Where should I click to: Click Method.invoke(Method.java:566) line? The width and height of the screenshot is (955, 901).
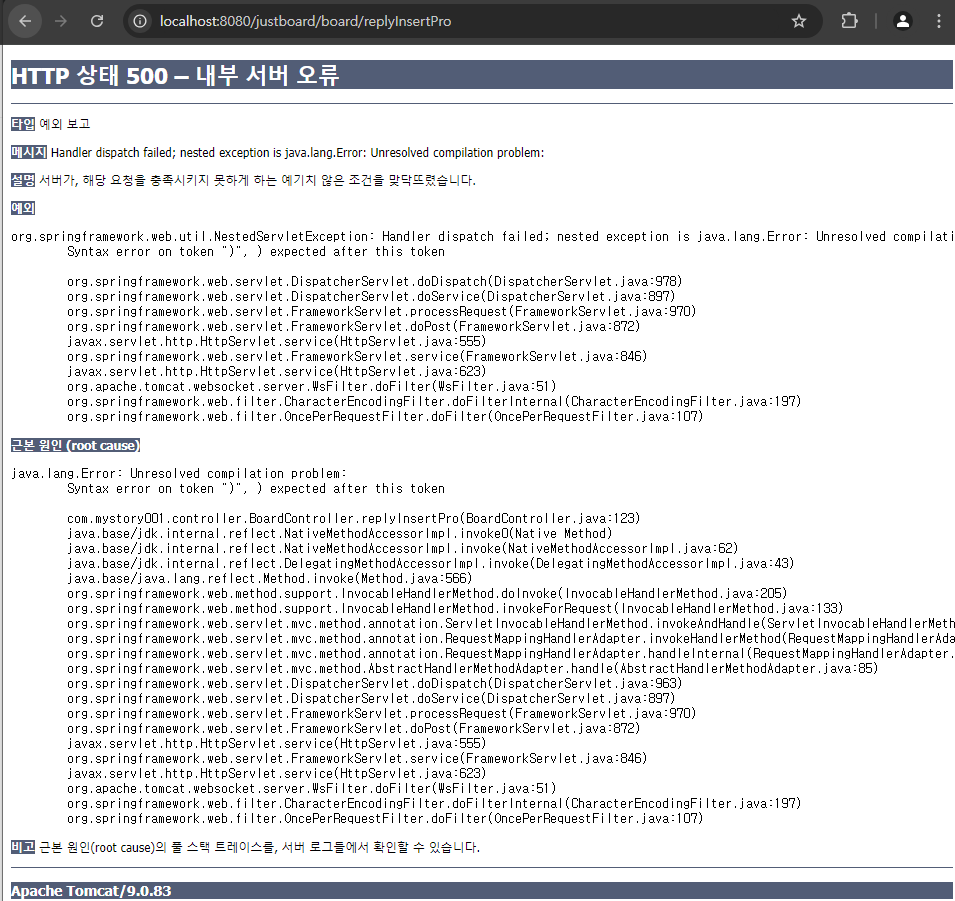pos(269,579)
